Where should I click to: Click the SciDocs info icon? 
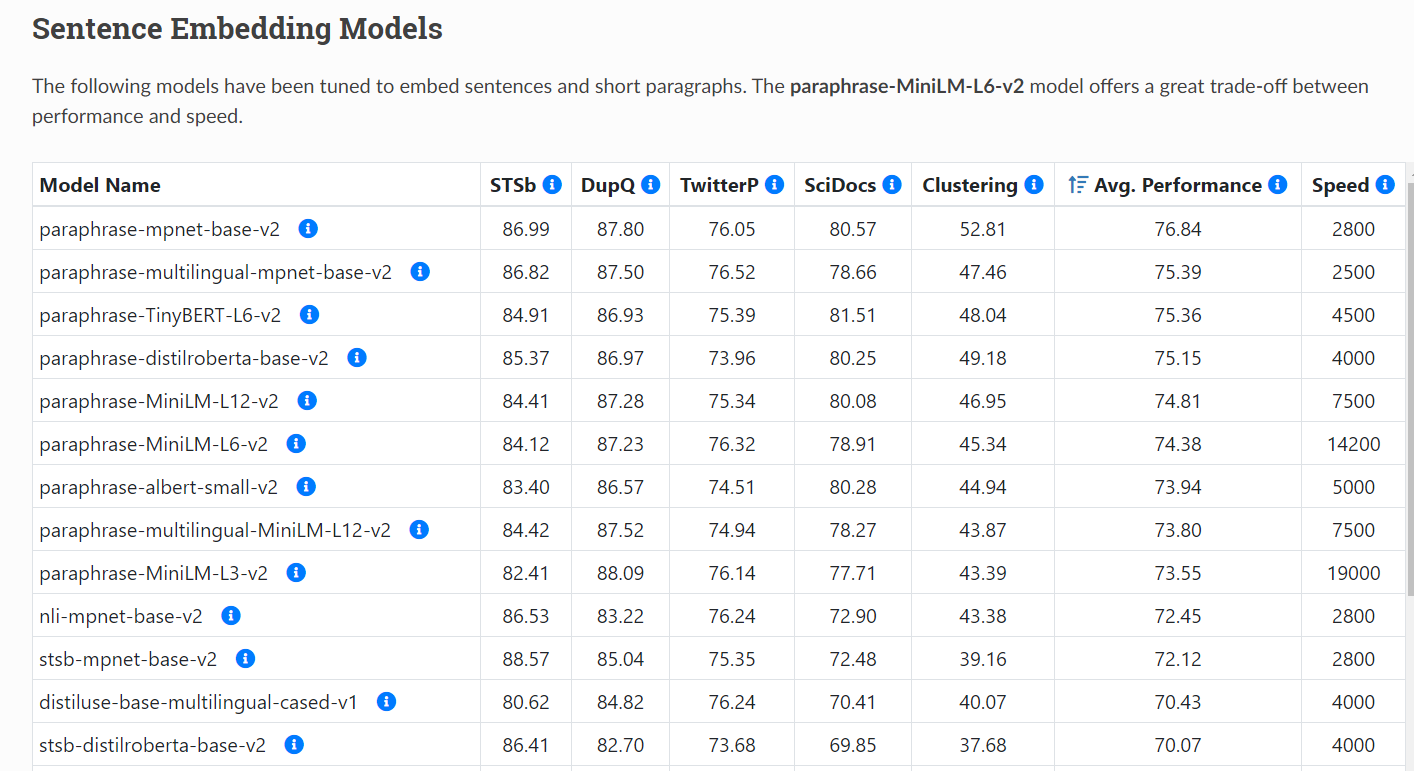892,185
